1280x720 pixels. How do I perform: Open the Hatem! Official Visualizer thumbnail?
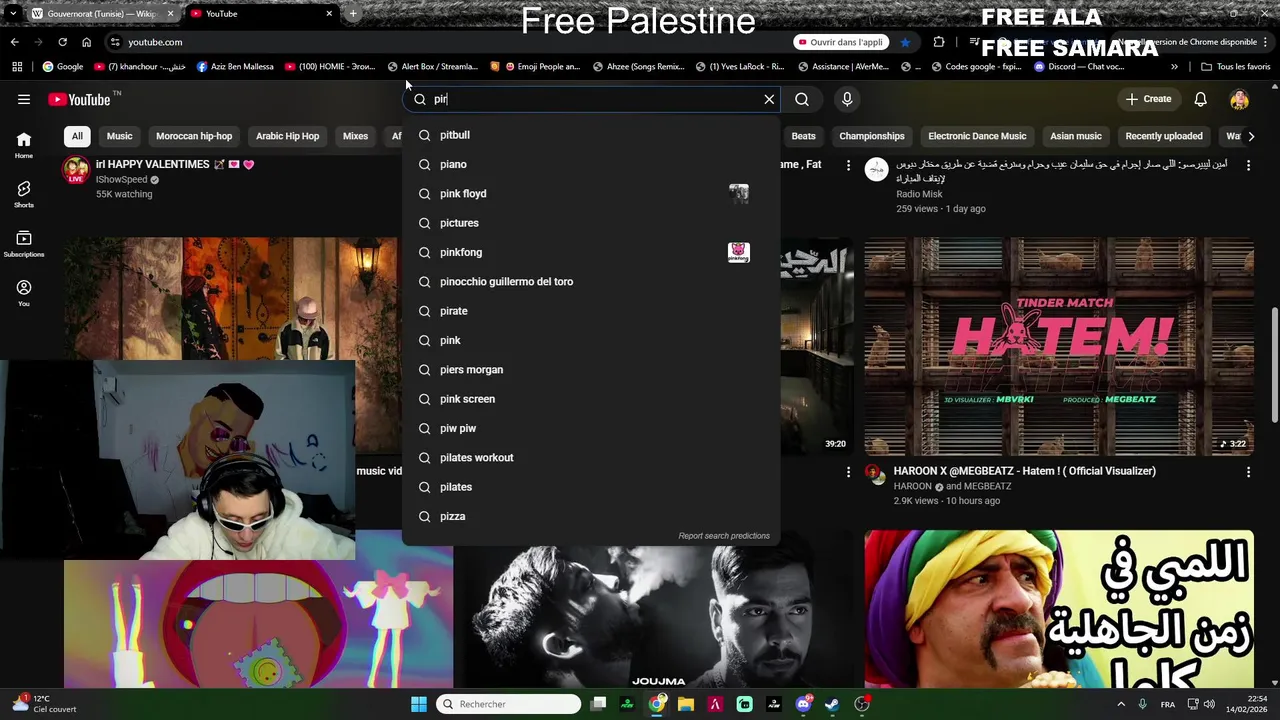[x=1059, y=346]
